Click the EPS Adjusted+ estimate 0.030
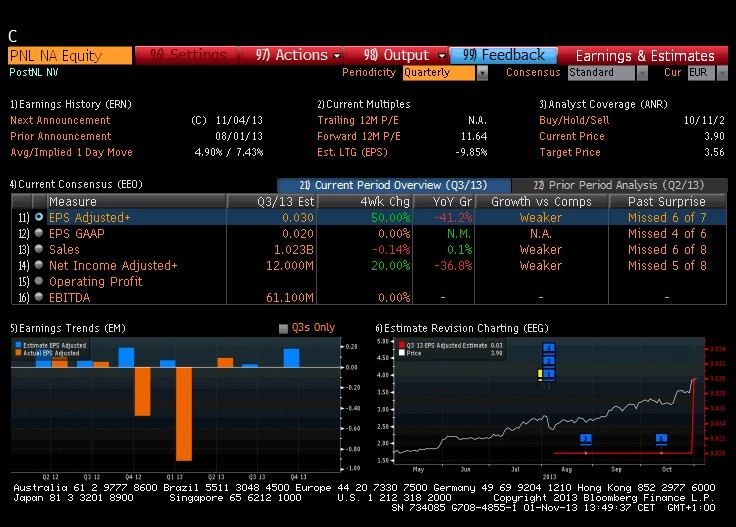Screen dimensions: 736x527 coord(298,218)
